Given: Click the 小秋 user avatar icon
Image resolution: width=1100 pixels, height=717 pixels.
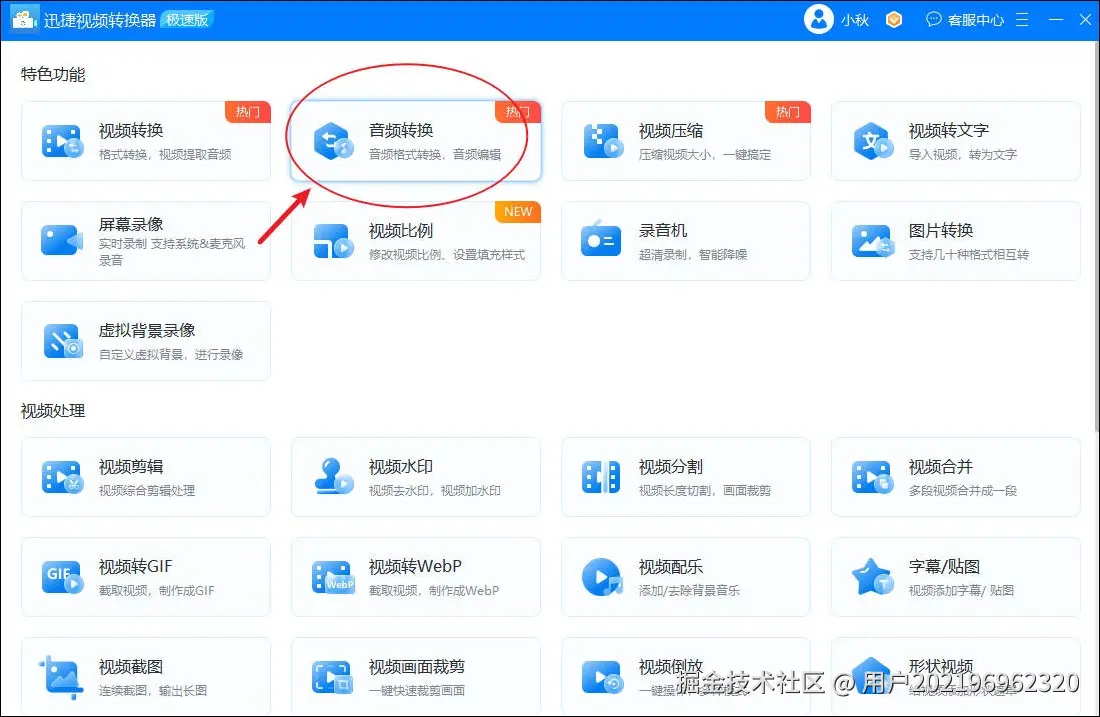Looking at the screenshot, I should (818, 19).
